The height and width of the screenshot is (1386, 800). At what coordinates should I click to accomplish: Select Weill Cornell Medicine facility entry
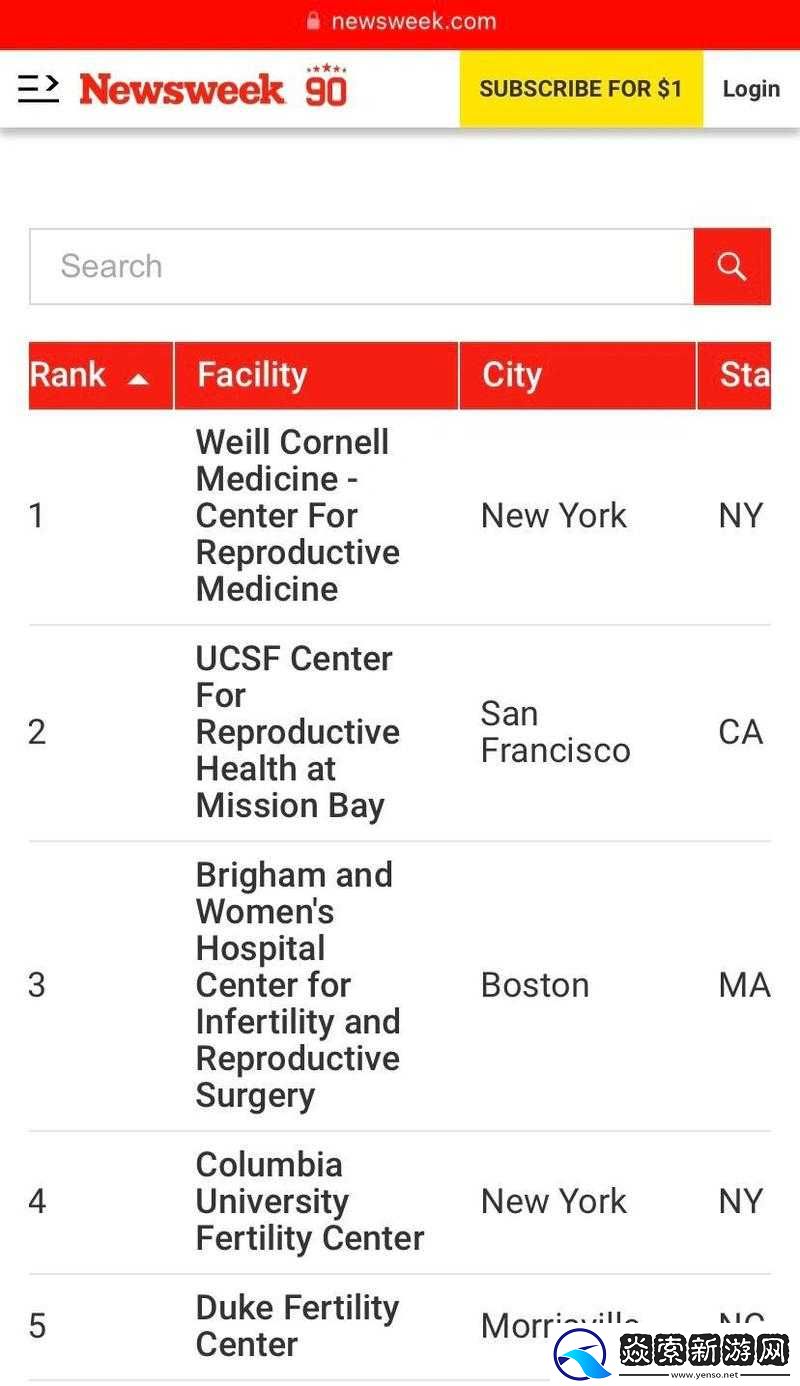click(297, 515)
